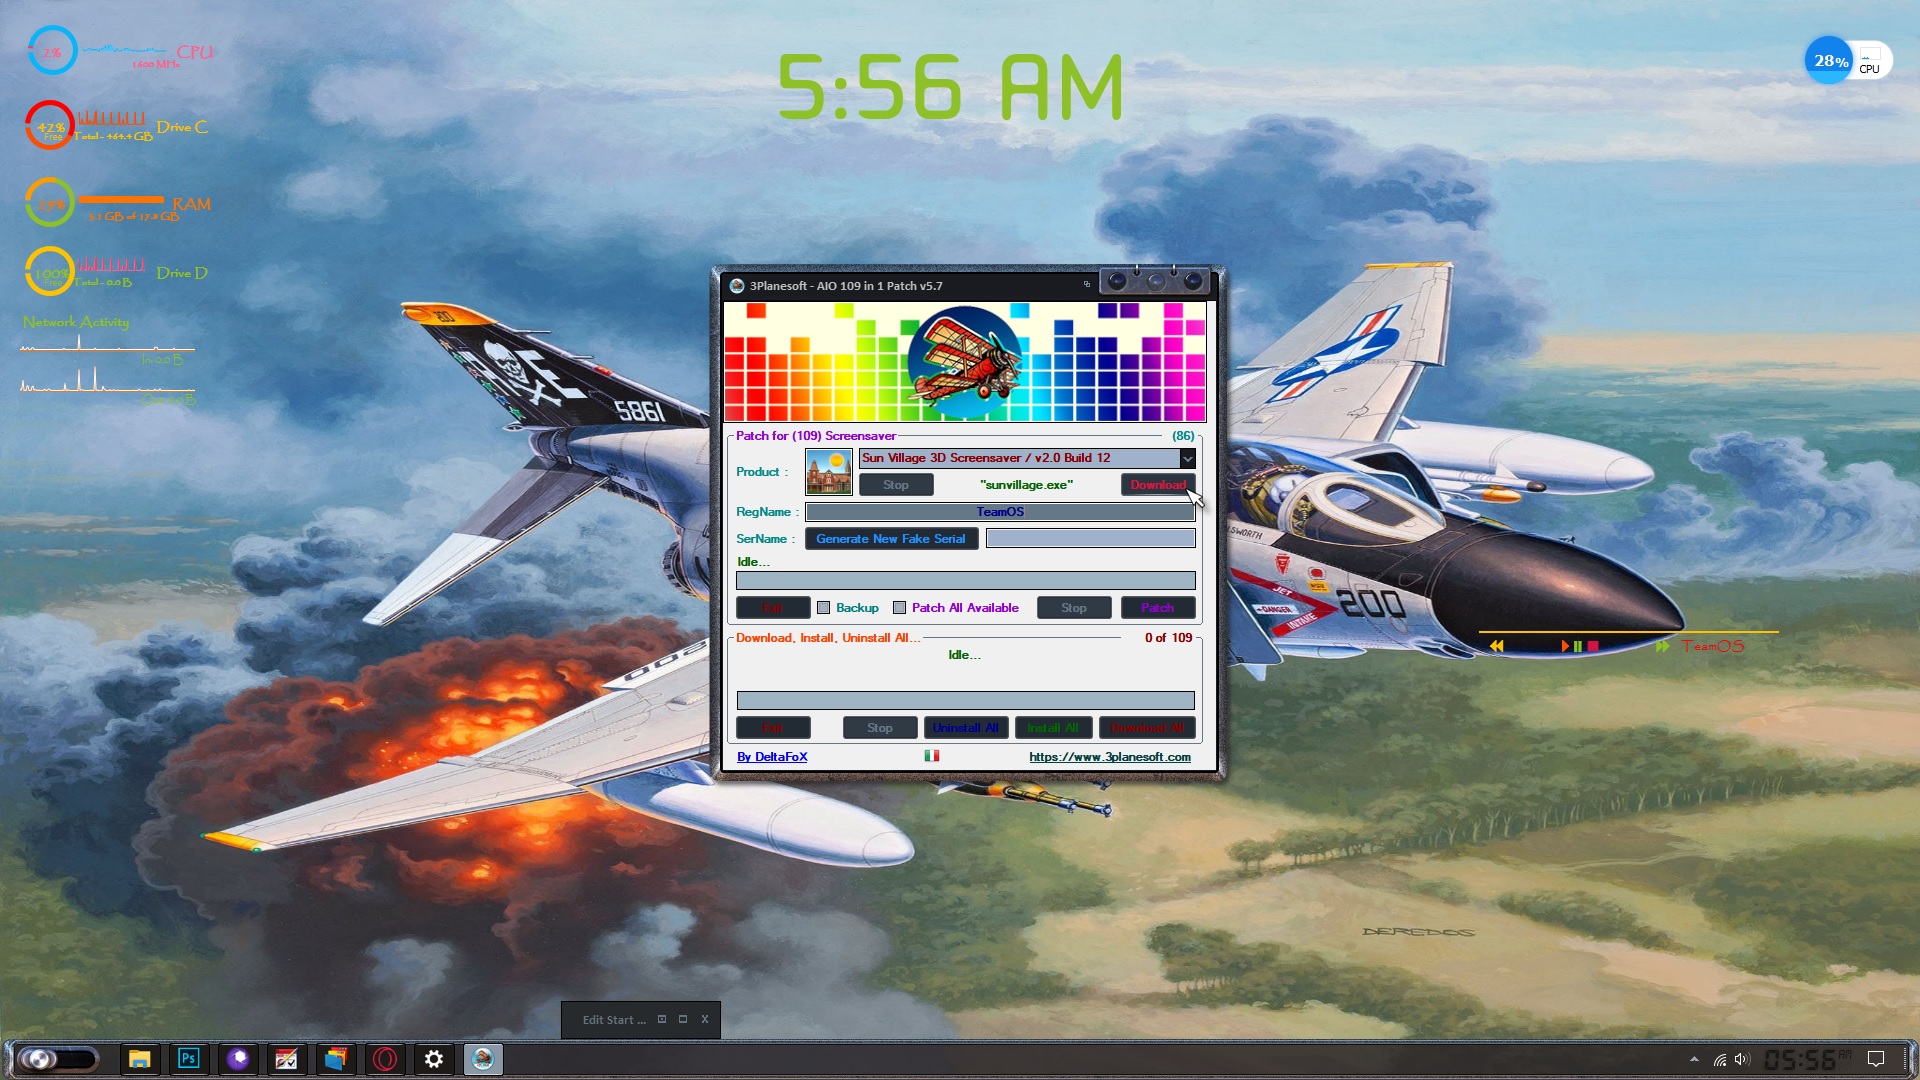Click the blue stacked windows taskbar icon
Viewport: 1920px width, 1080px height.
[336, 1058]
